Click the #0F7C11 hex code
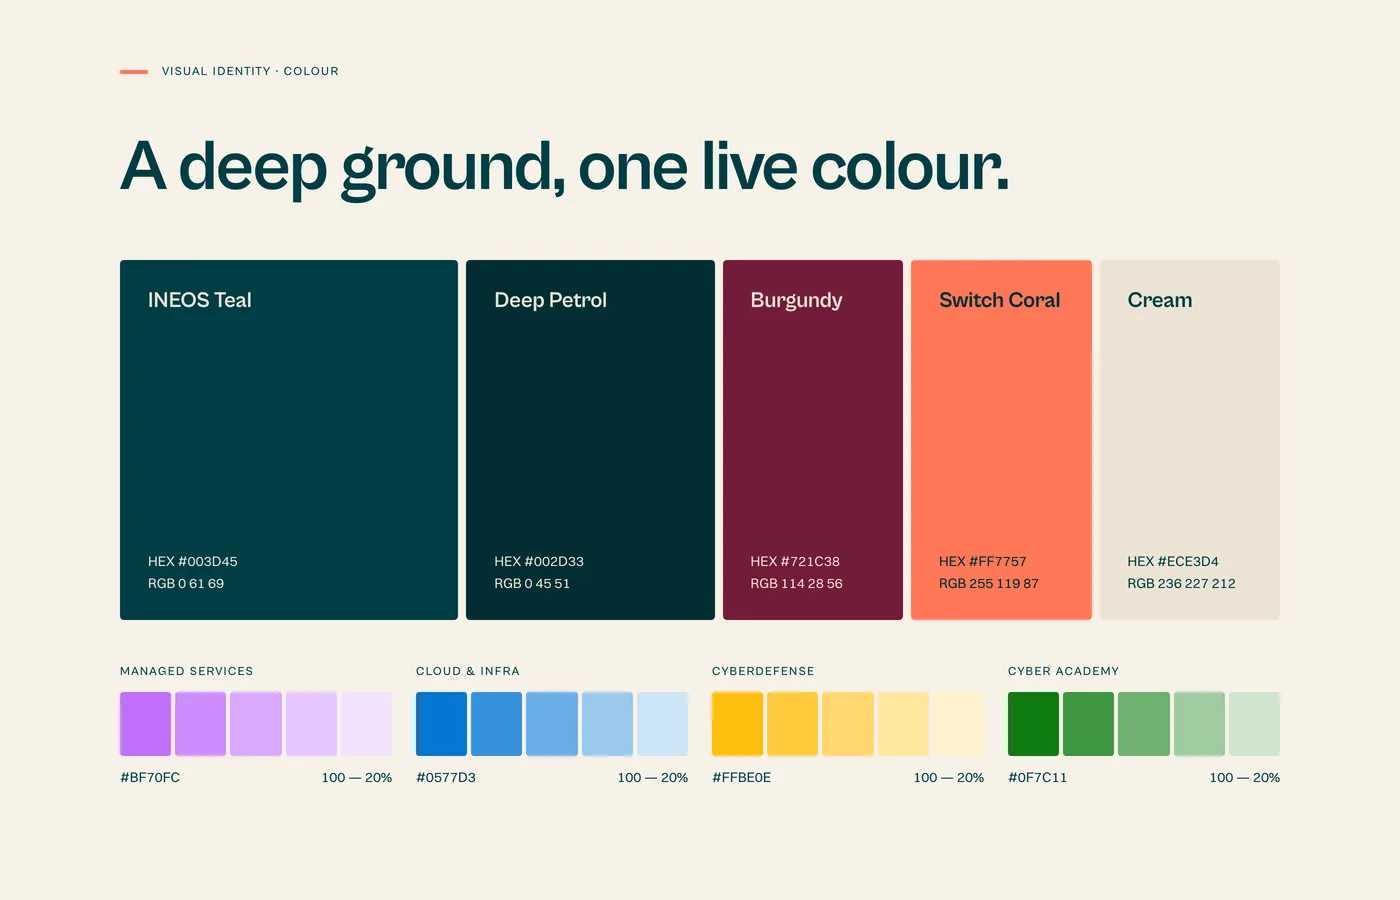 tap(1038, 777)
